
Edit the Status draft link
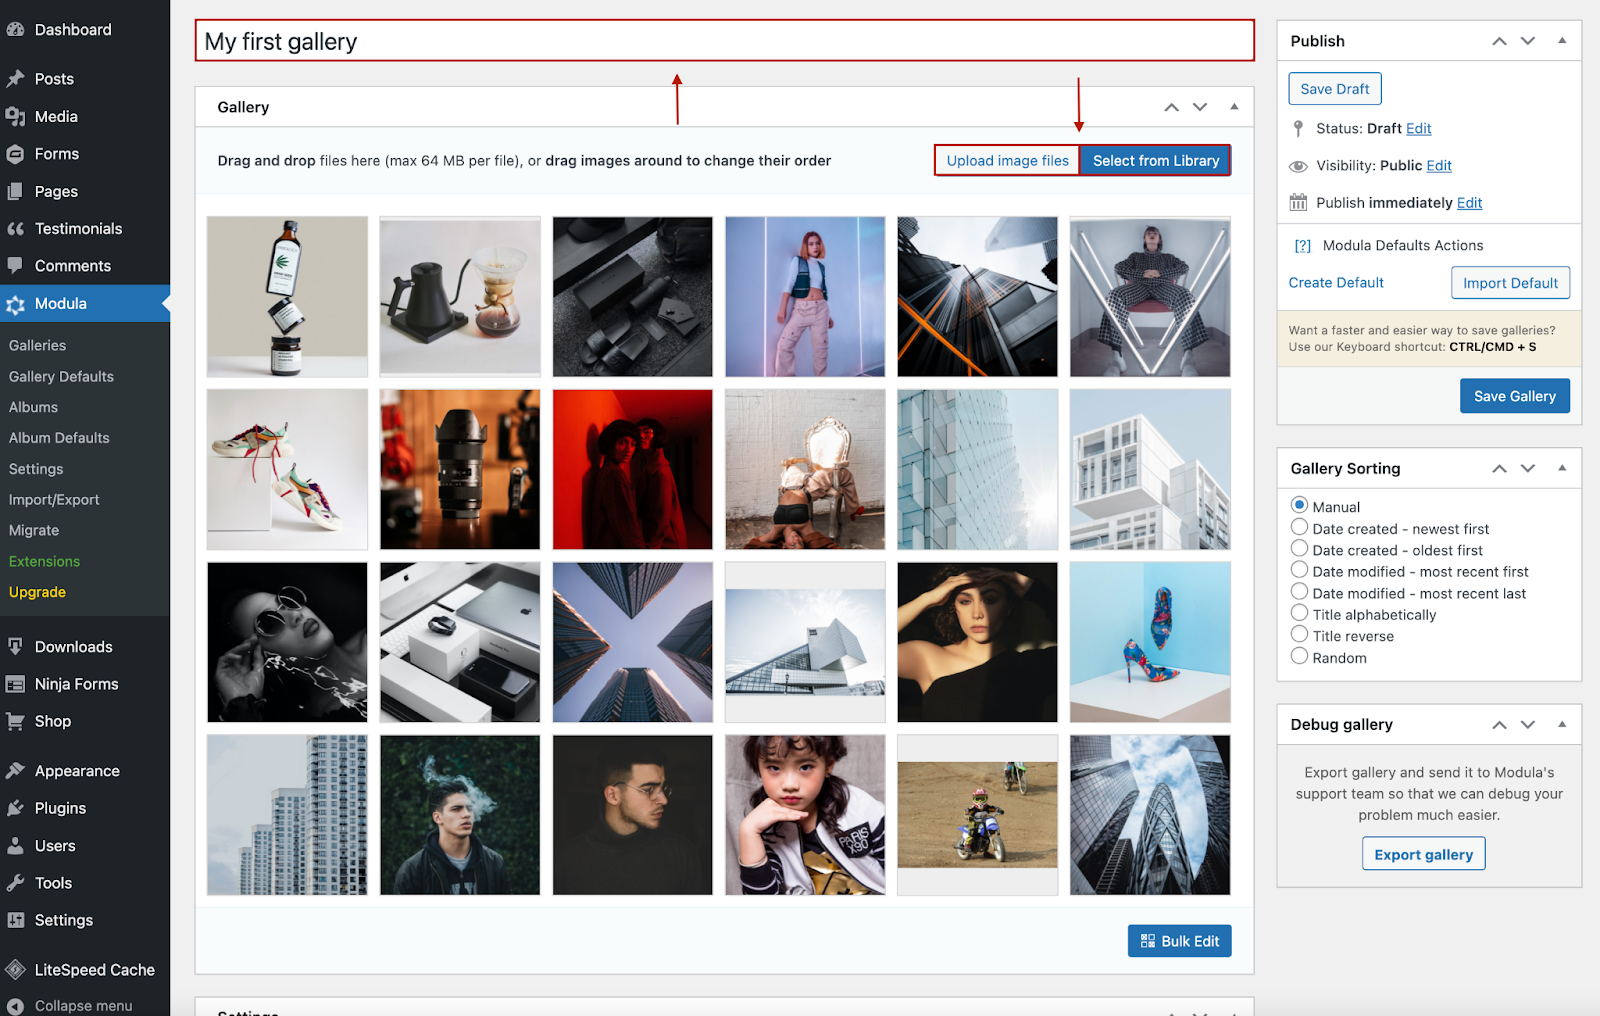coord(1419,129)
